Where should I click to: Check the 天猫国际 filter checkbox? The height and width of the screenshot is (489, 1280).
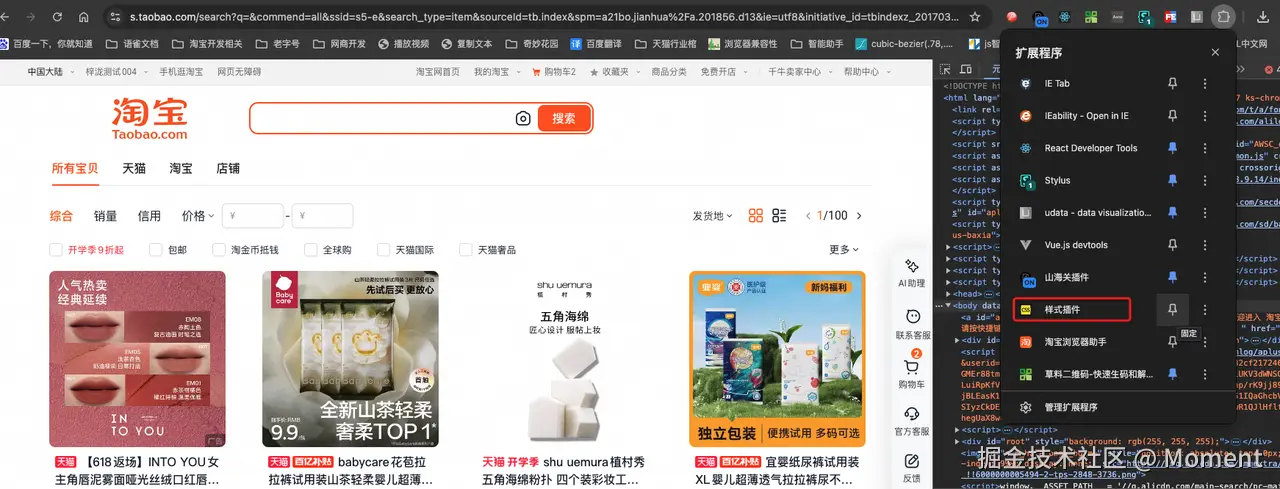pos(383,250)
